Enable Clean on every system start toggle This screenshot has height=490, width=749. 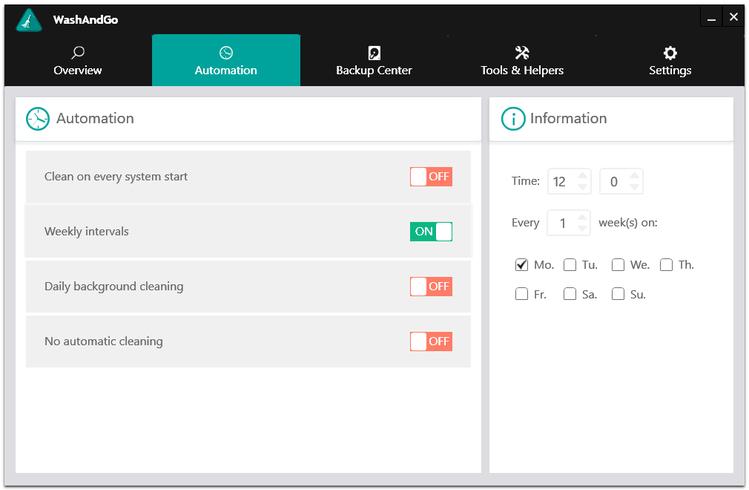tap(431, 177)
